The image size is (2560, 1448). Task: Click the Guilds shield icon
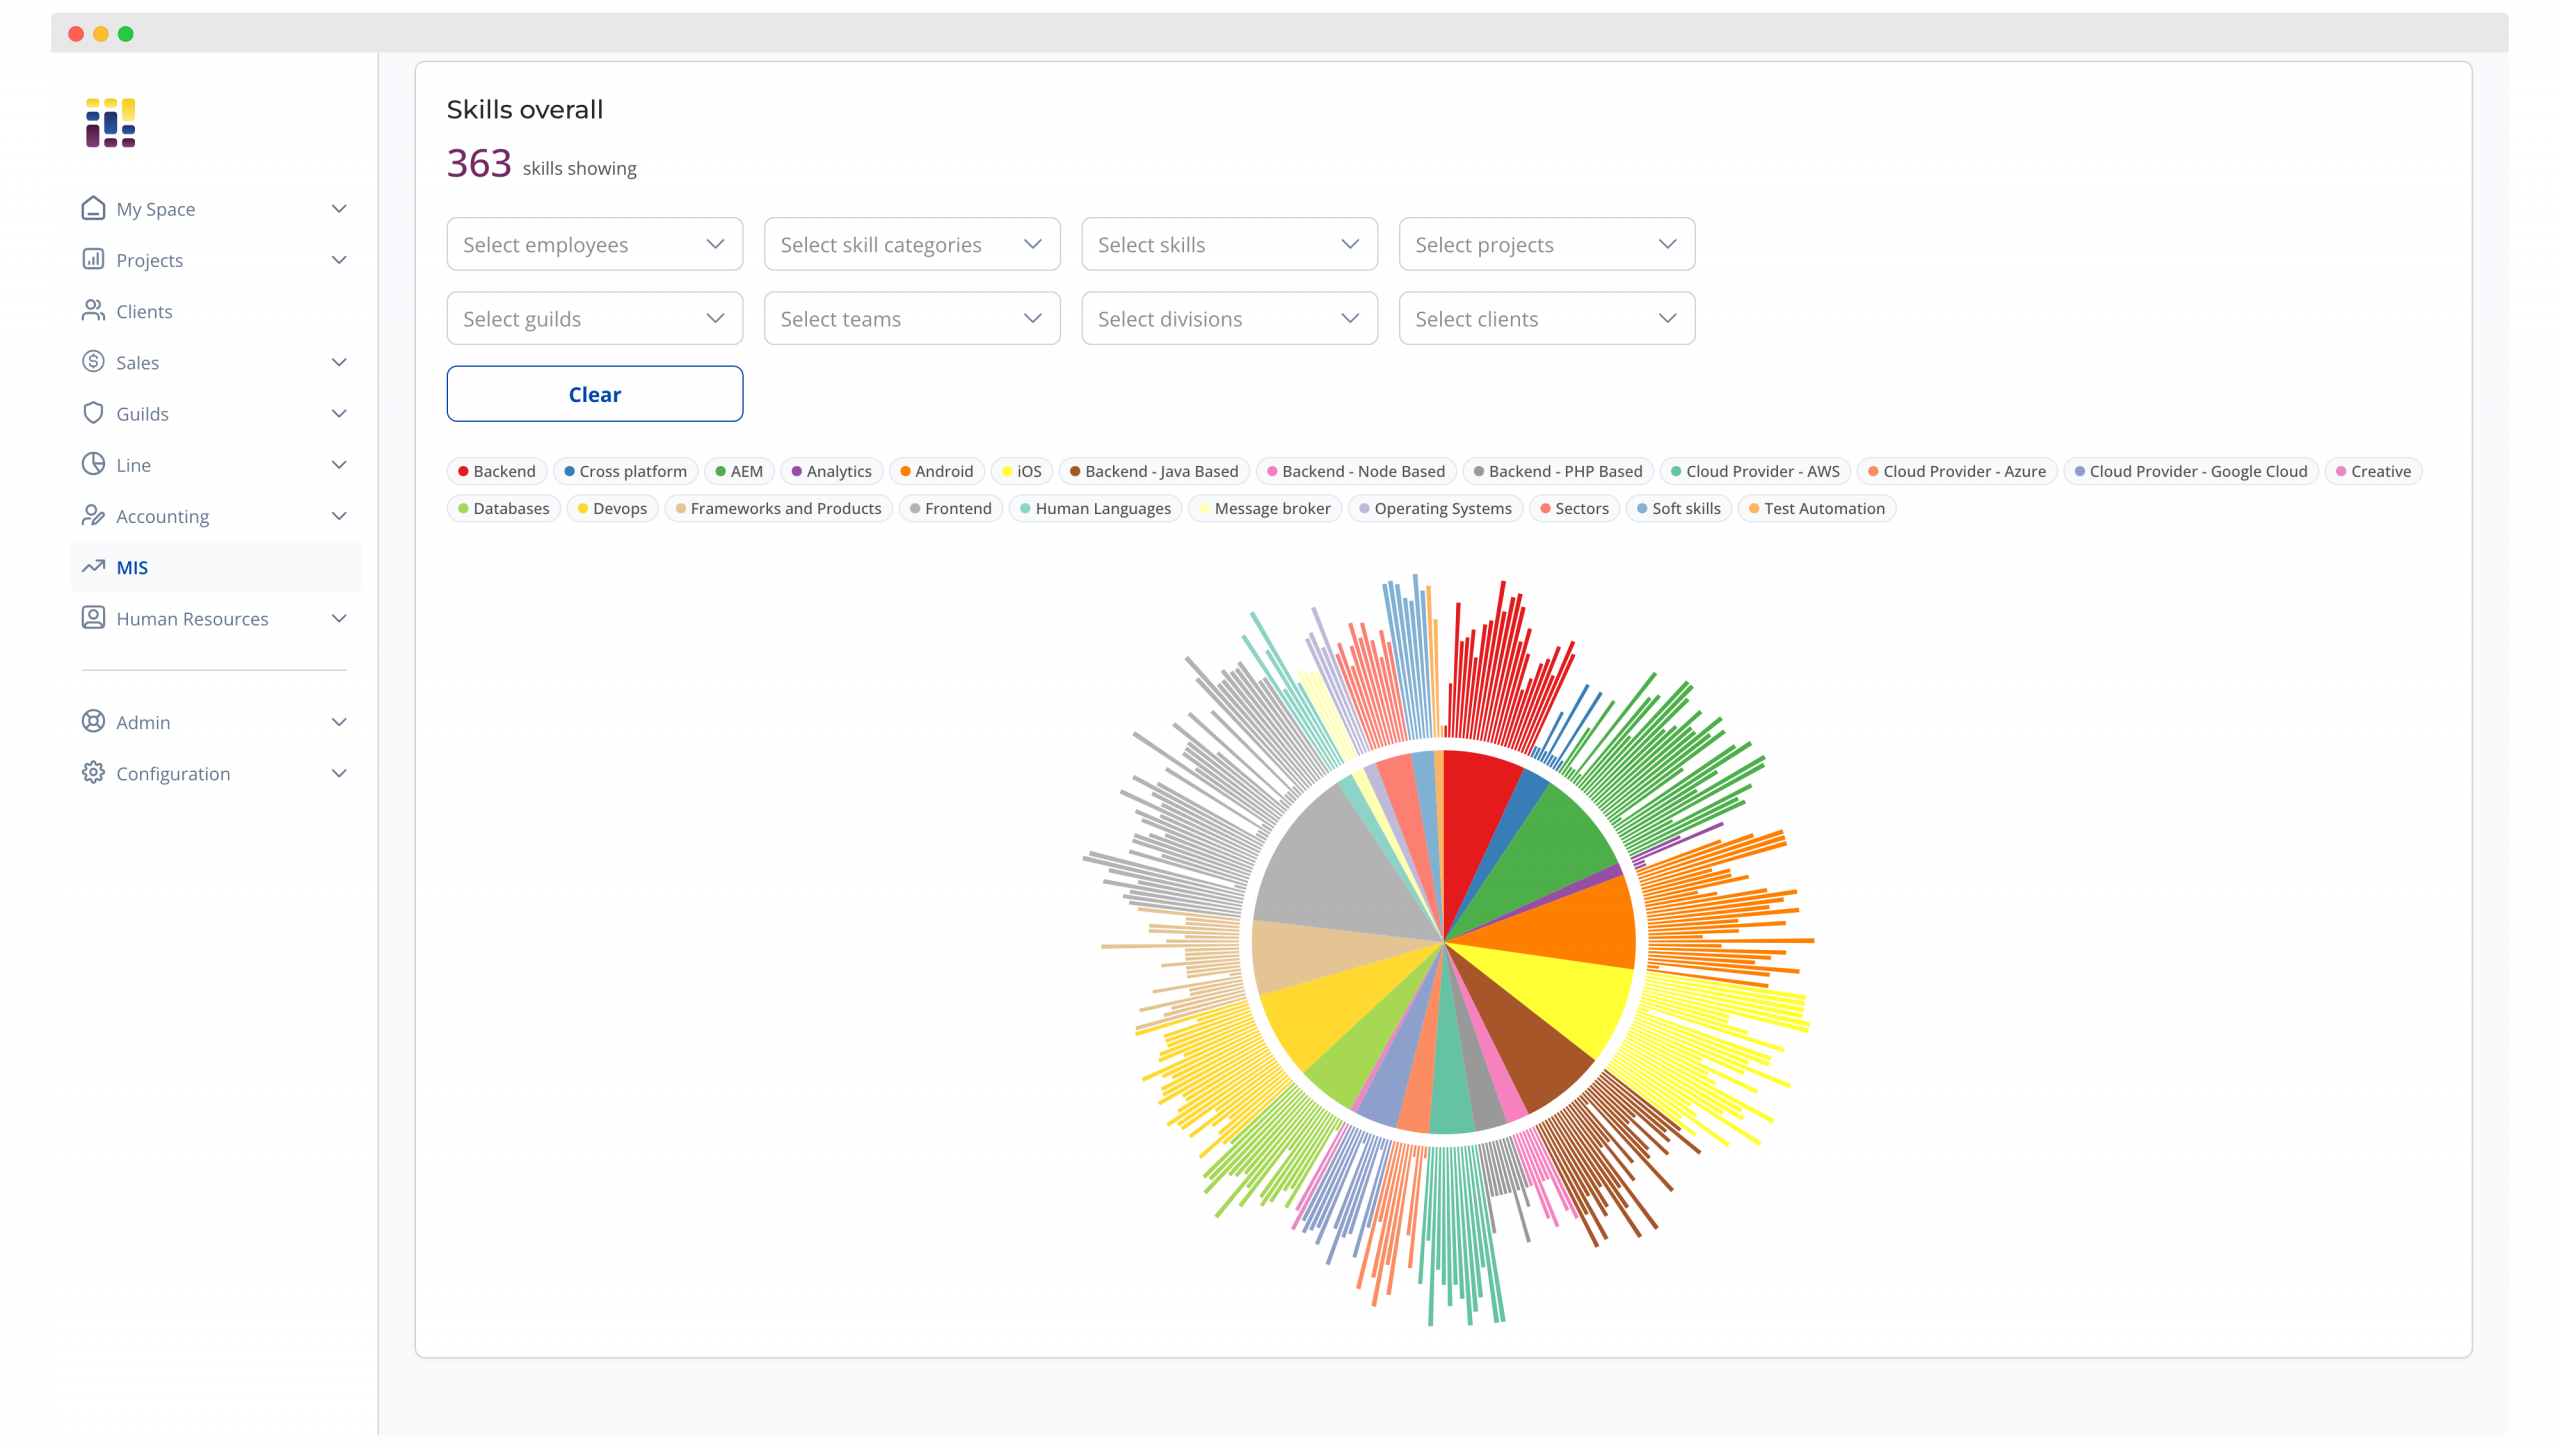(x=93, y=413)
